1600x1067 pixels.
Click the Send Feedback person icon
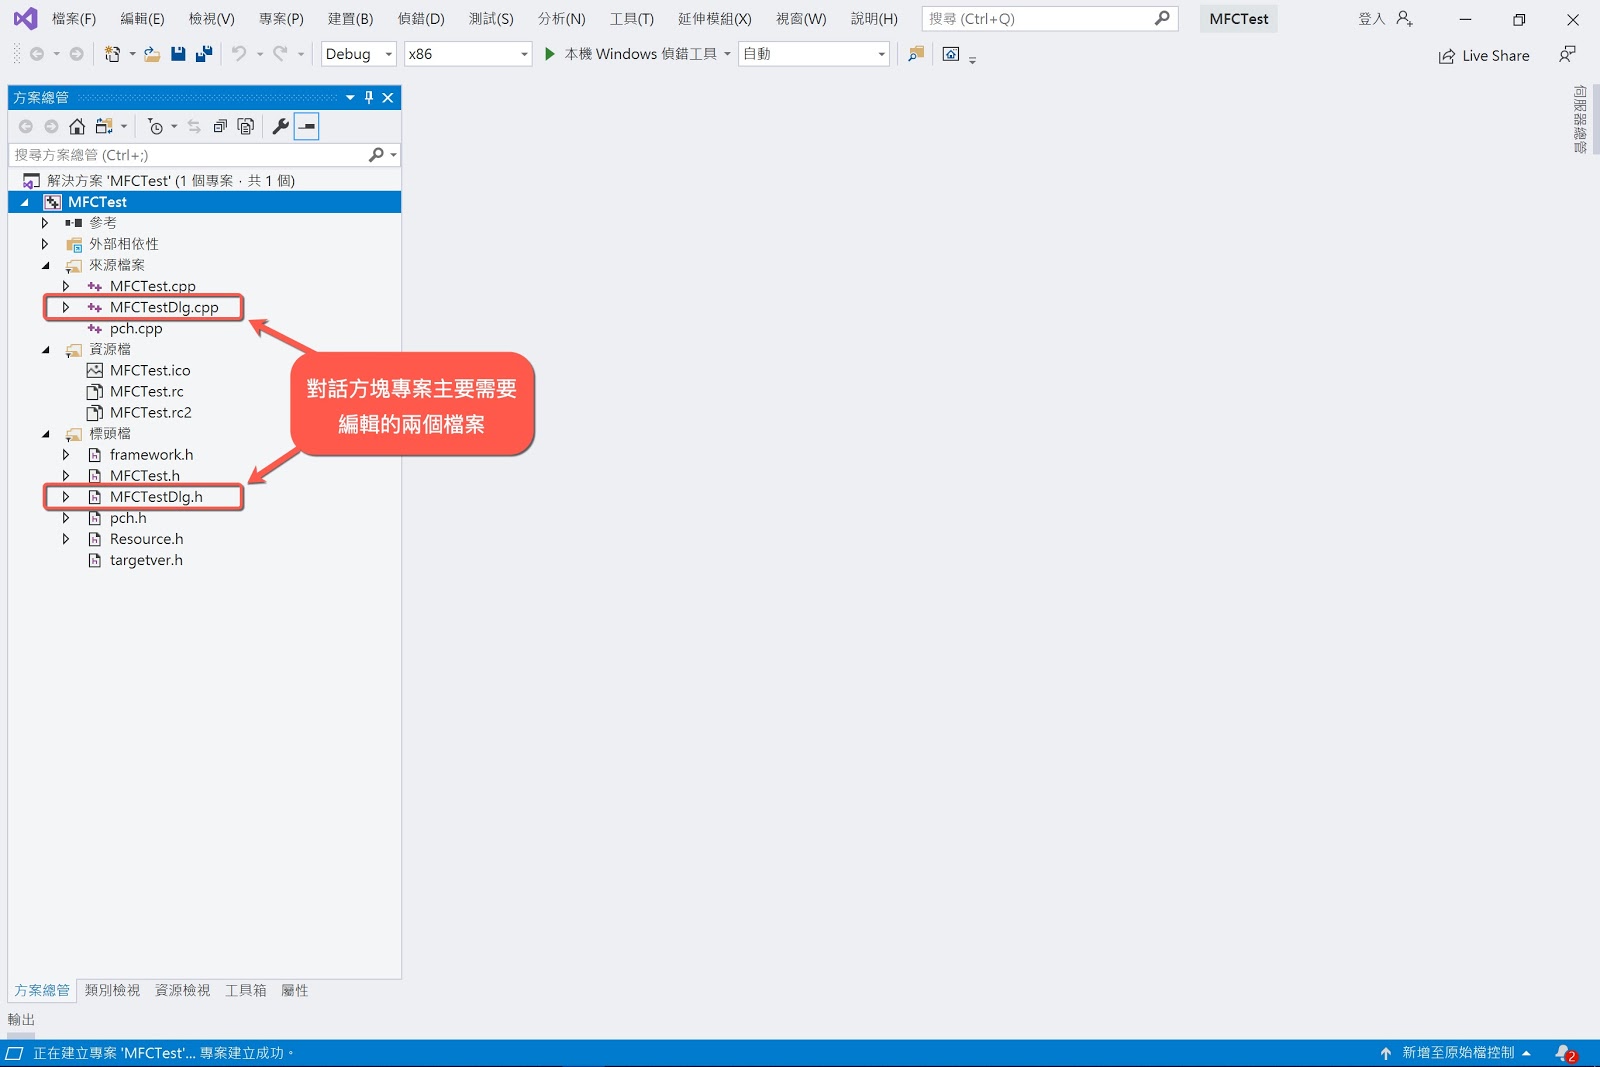[x=1567, y=54]
